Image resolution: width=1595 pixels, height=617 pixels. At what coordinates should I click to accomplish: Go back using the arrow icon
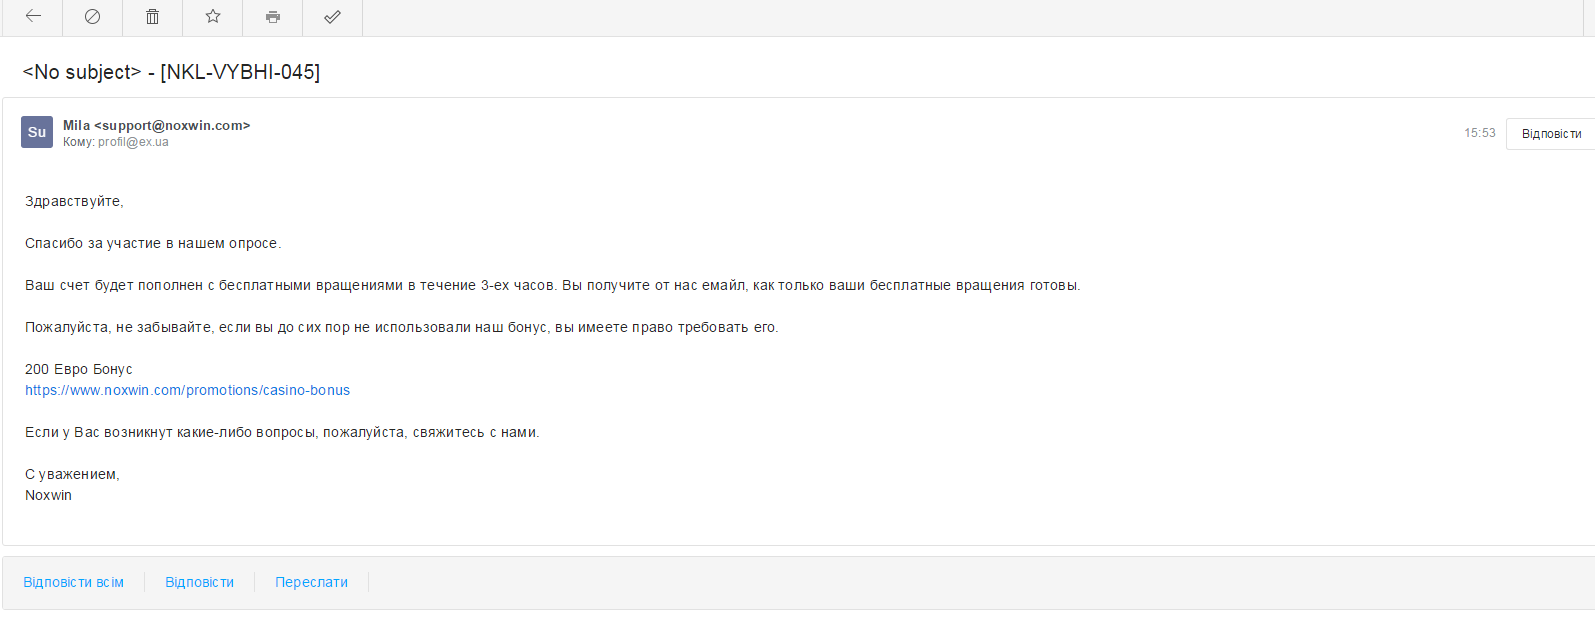pyautogui.click(x=33, y=16)
